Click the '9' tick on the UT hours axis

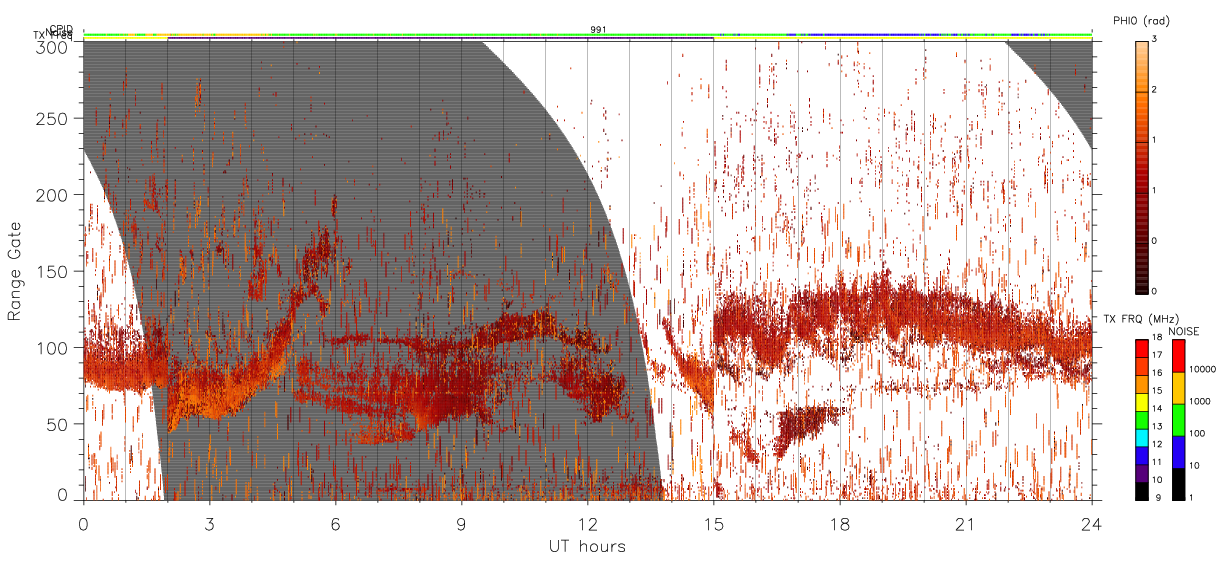(x=461, y=524)
